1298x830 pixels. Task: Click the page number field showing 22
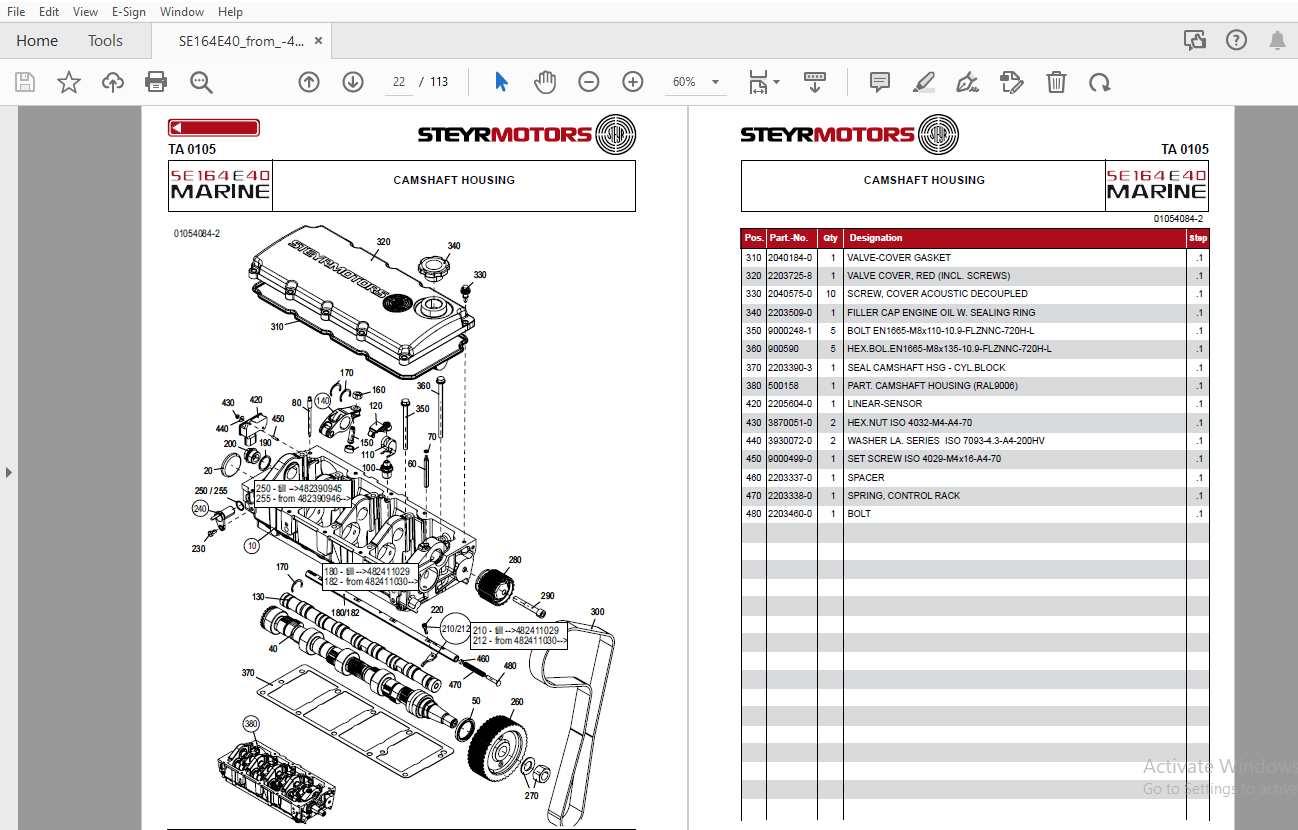pyautogui.click(x=399, y=82)
